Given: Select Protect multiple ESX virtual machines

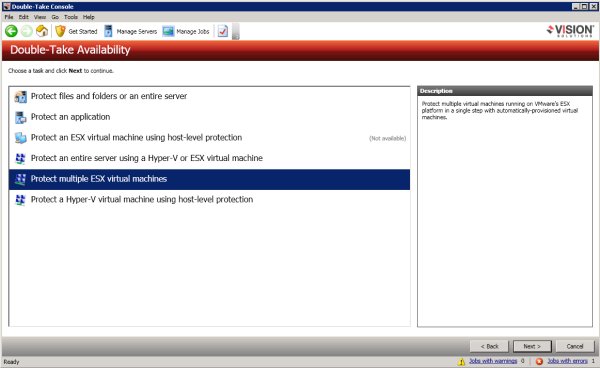Looking at the screenshot, I should click(209, 179).
